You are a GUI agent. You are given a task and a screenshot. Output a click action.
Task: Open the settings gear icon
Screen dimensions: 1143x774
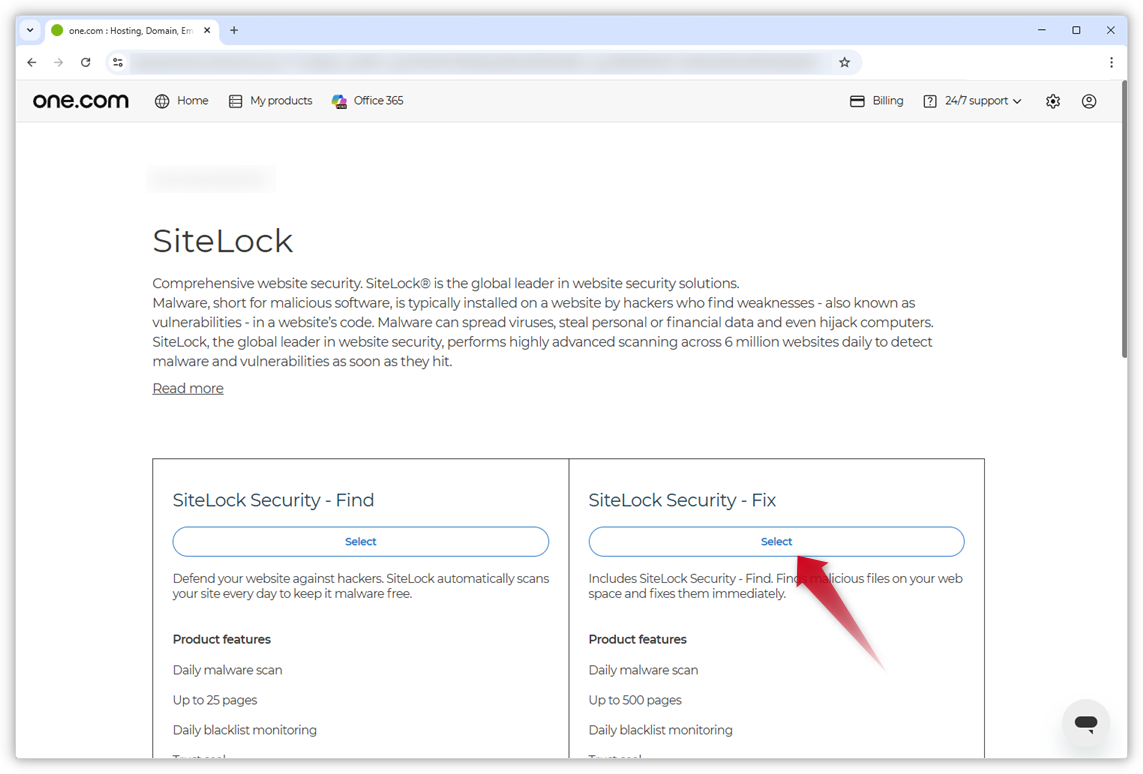tap(1053, 101)
